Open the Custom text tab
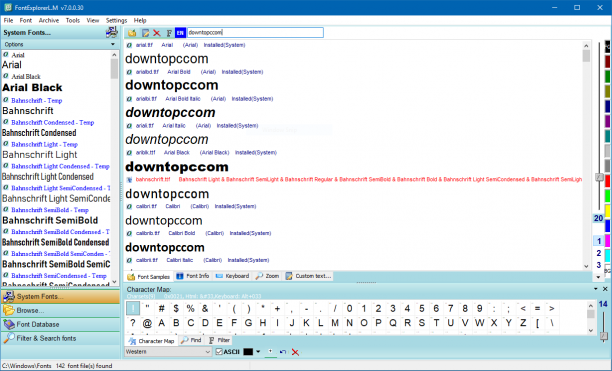 coord(309,276)
